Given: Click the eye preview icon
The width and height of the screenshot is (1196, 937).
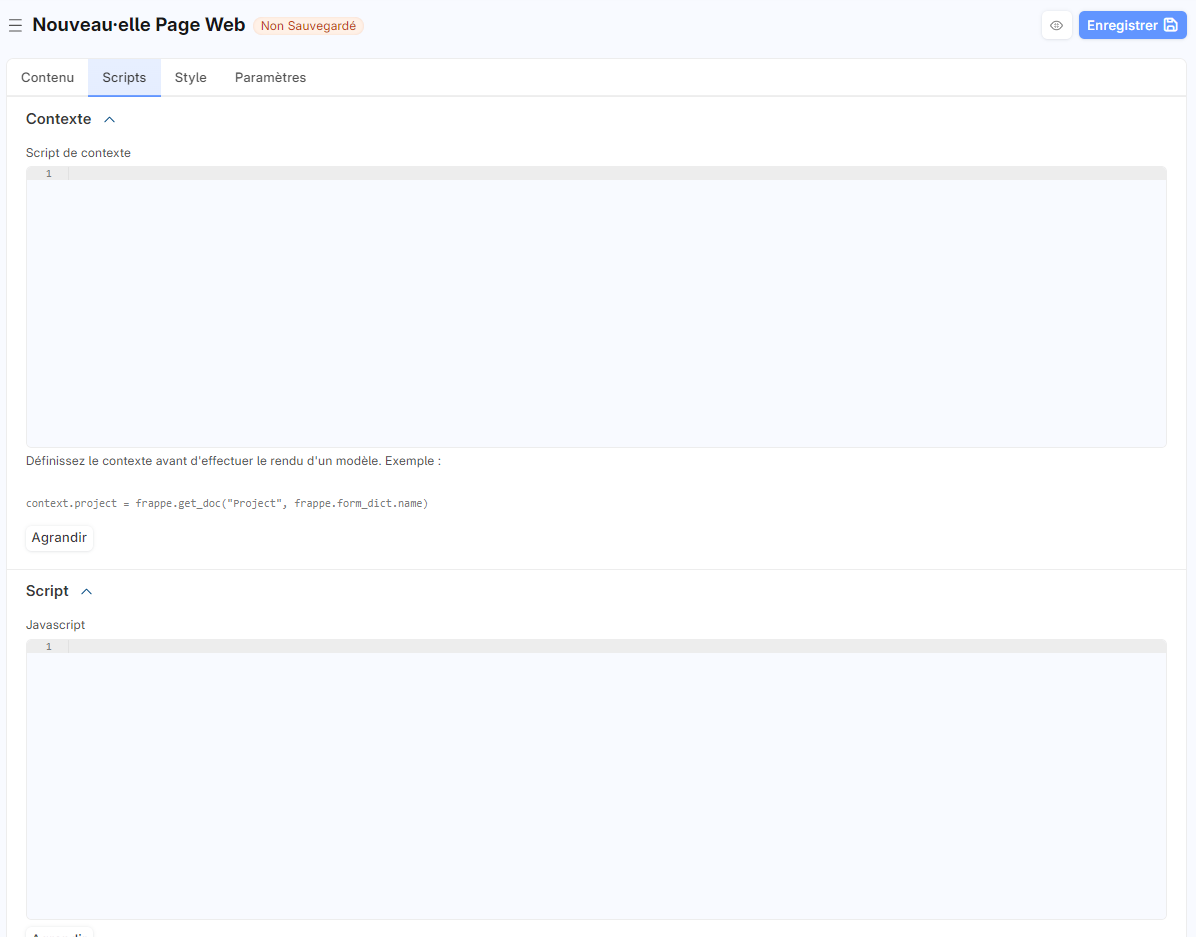Looking at the screenshot, I should (x=1056, y=26).
